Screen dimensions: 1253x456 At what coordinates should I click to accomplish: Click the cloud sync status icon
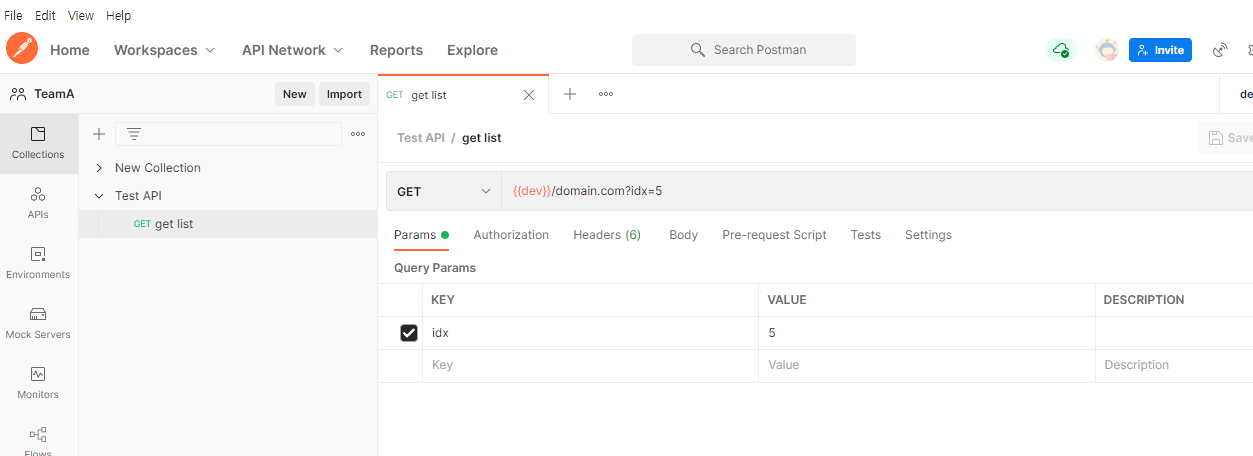coord(1060,50)
